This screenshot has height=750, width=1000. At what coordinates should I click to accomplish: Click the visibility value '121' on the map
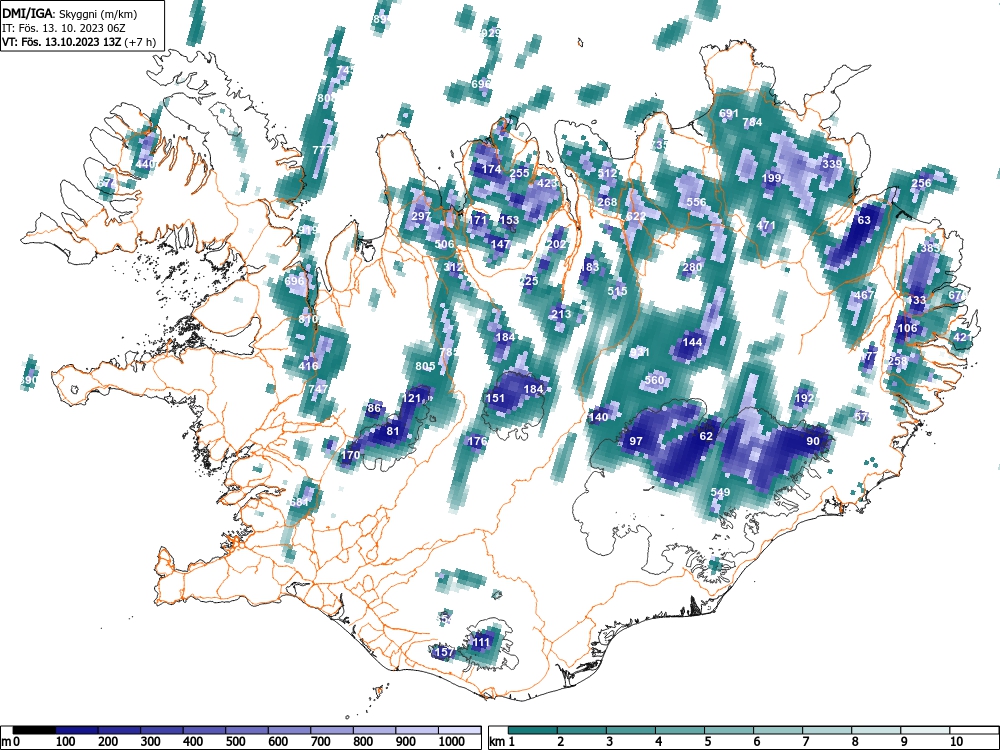coord(412,398)
